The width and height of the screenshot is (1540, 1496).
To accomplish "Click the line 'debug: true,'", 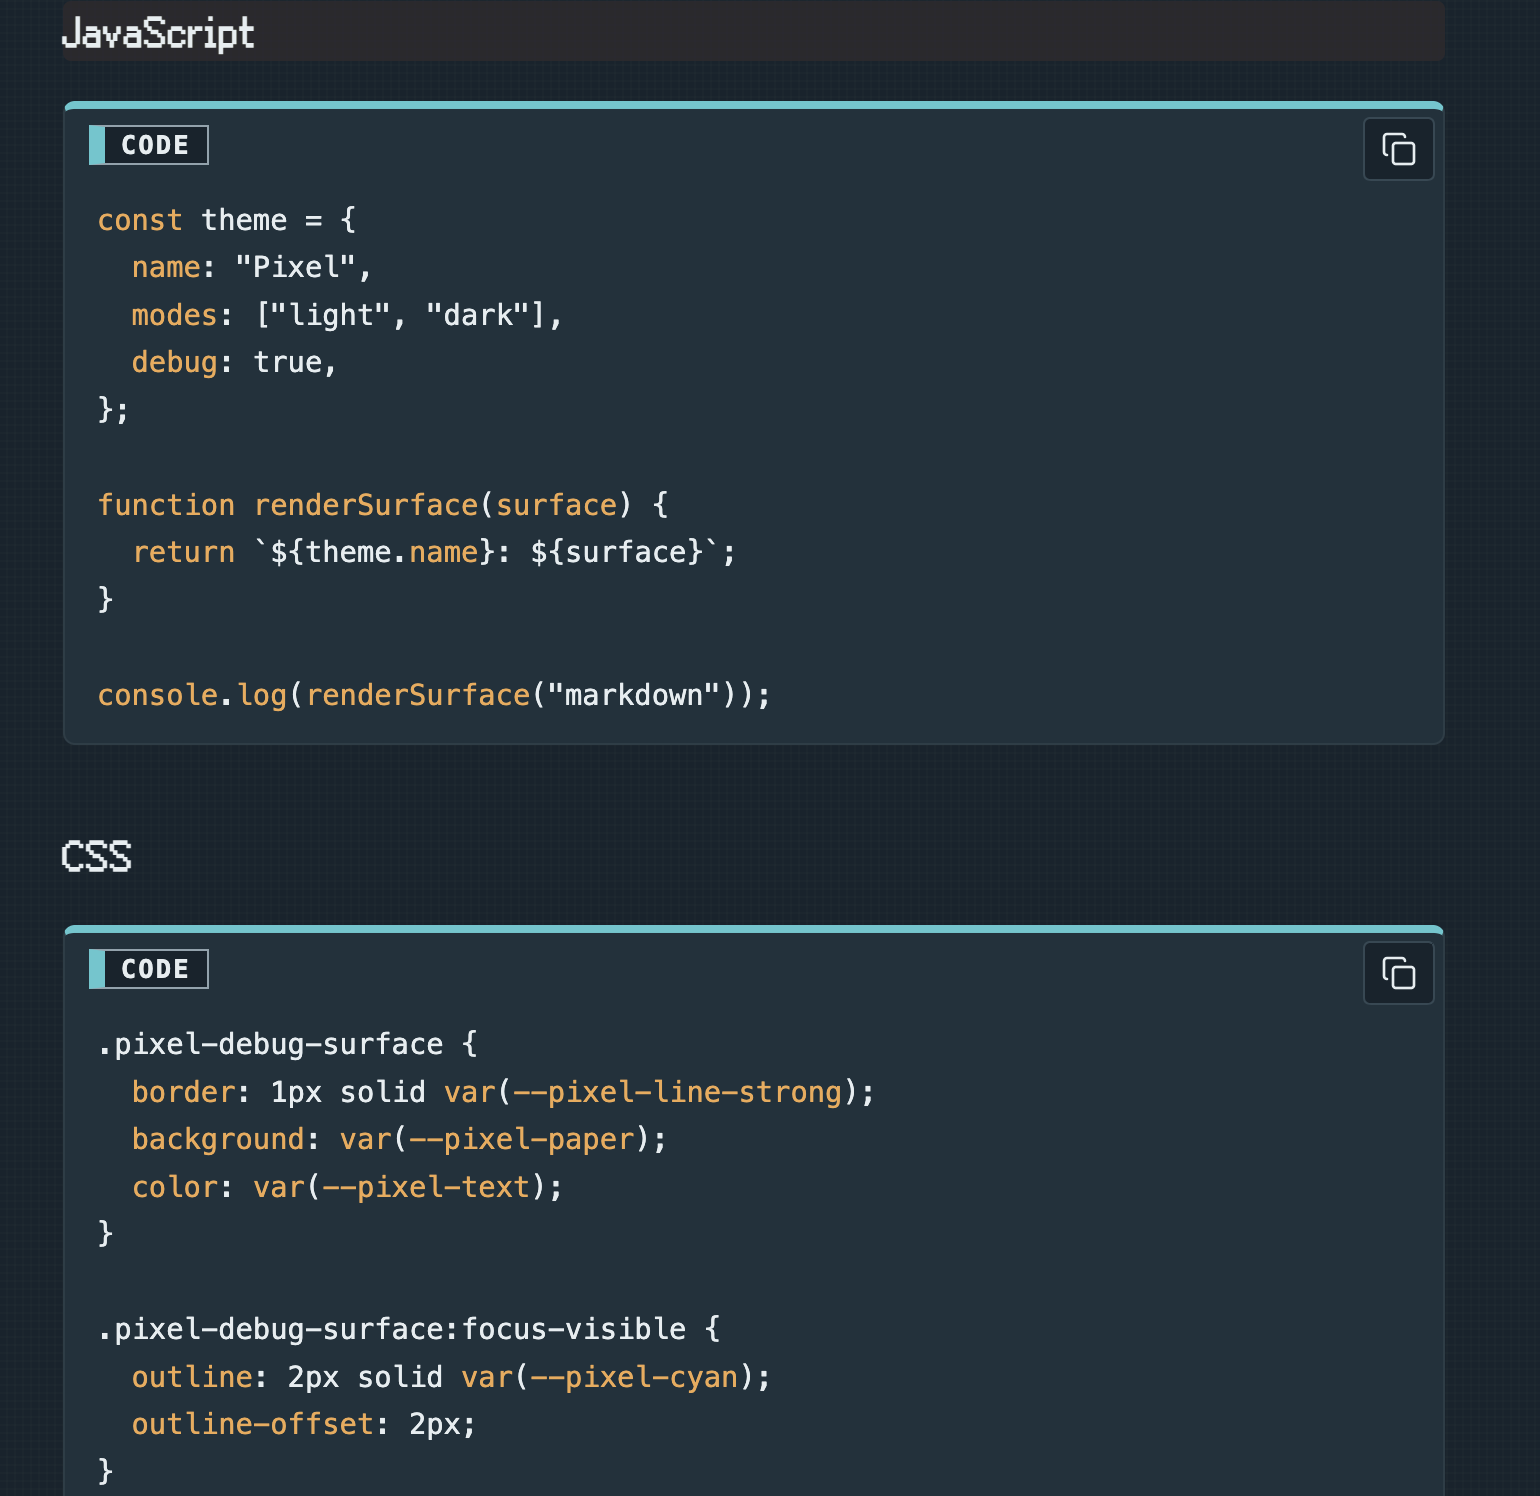I will (x=234, y=362).
